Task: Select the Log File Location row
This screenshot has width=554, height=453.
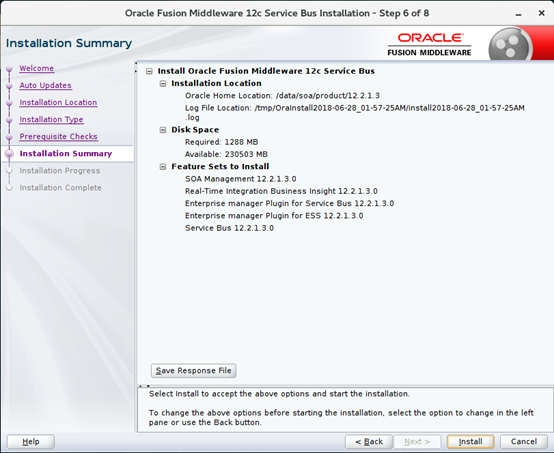Action: [x=355, y=113]
